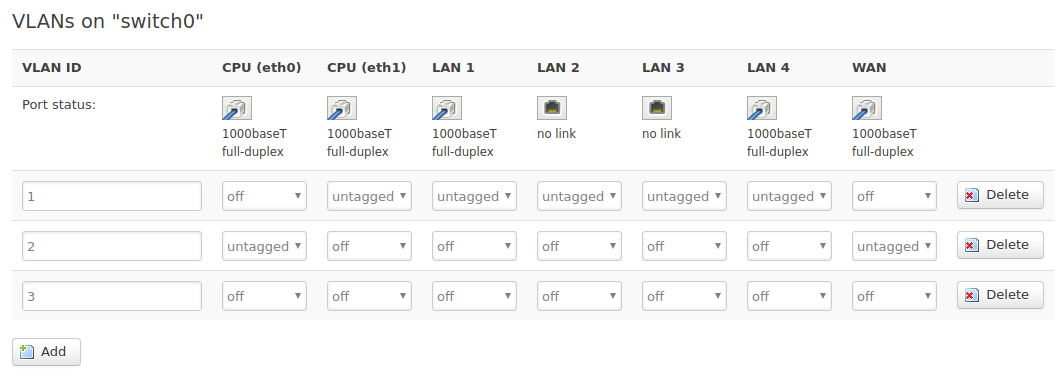Click the LAN 2 no-link port icon
1058x379 pixels.
(x=552, y=108)
